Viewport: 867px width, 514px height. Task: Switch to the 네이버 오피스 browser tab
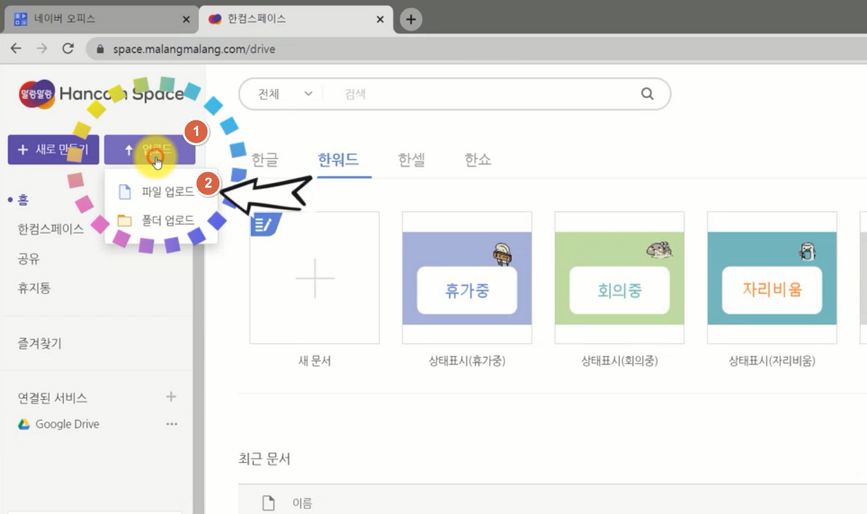(102, 19)
